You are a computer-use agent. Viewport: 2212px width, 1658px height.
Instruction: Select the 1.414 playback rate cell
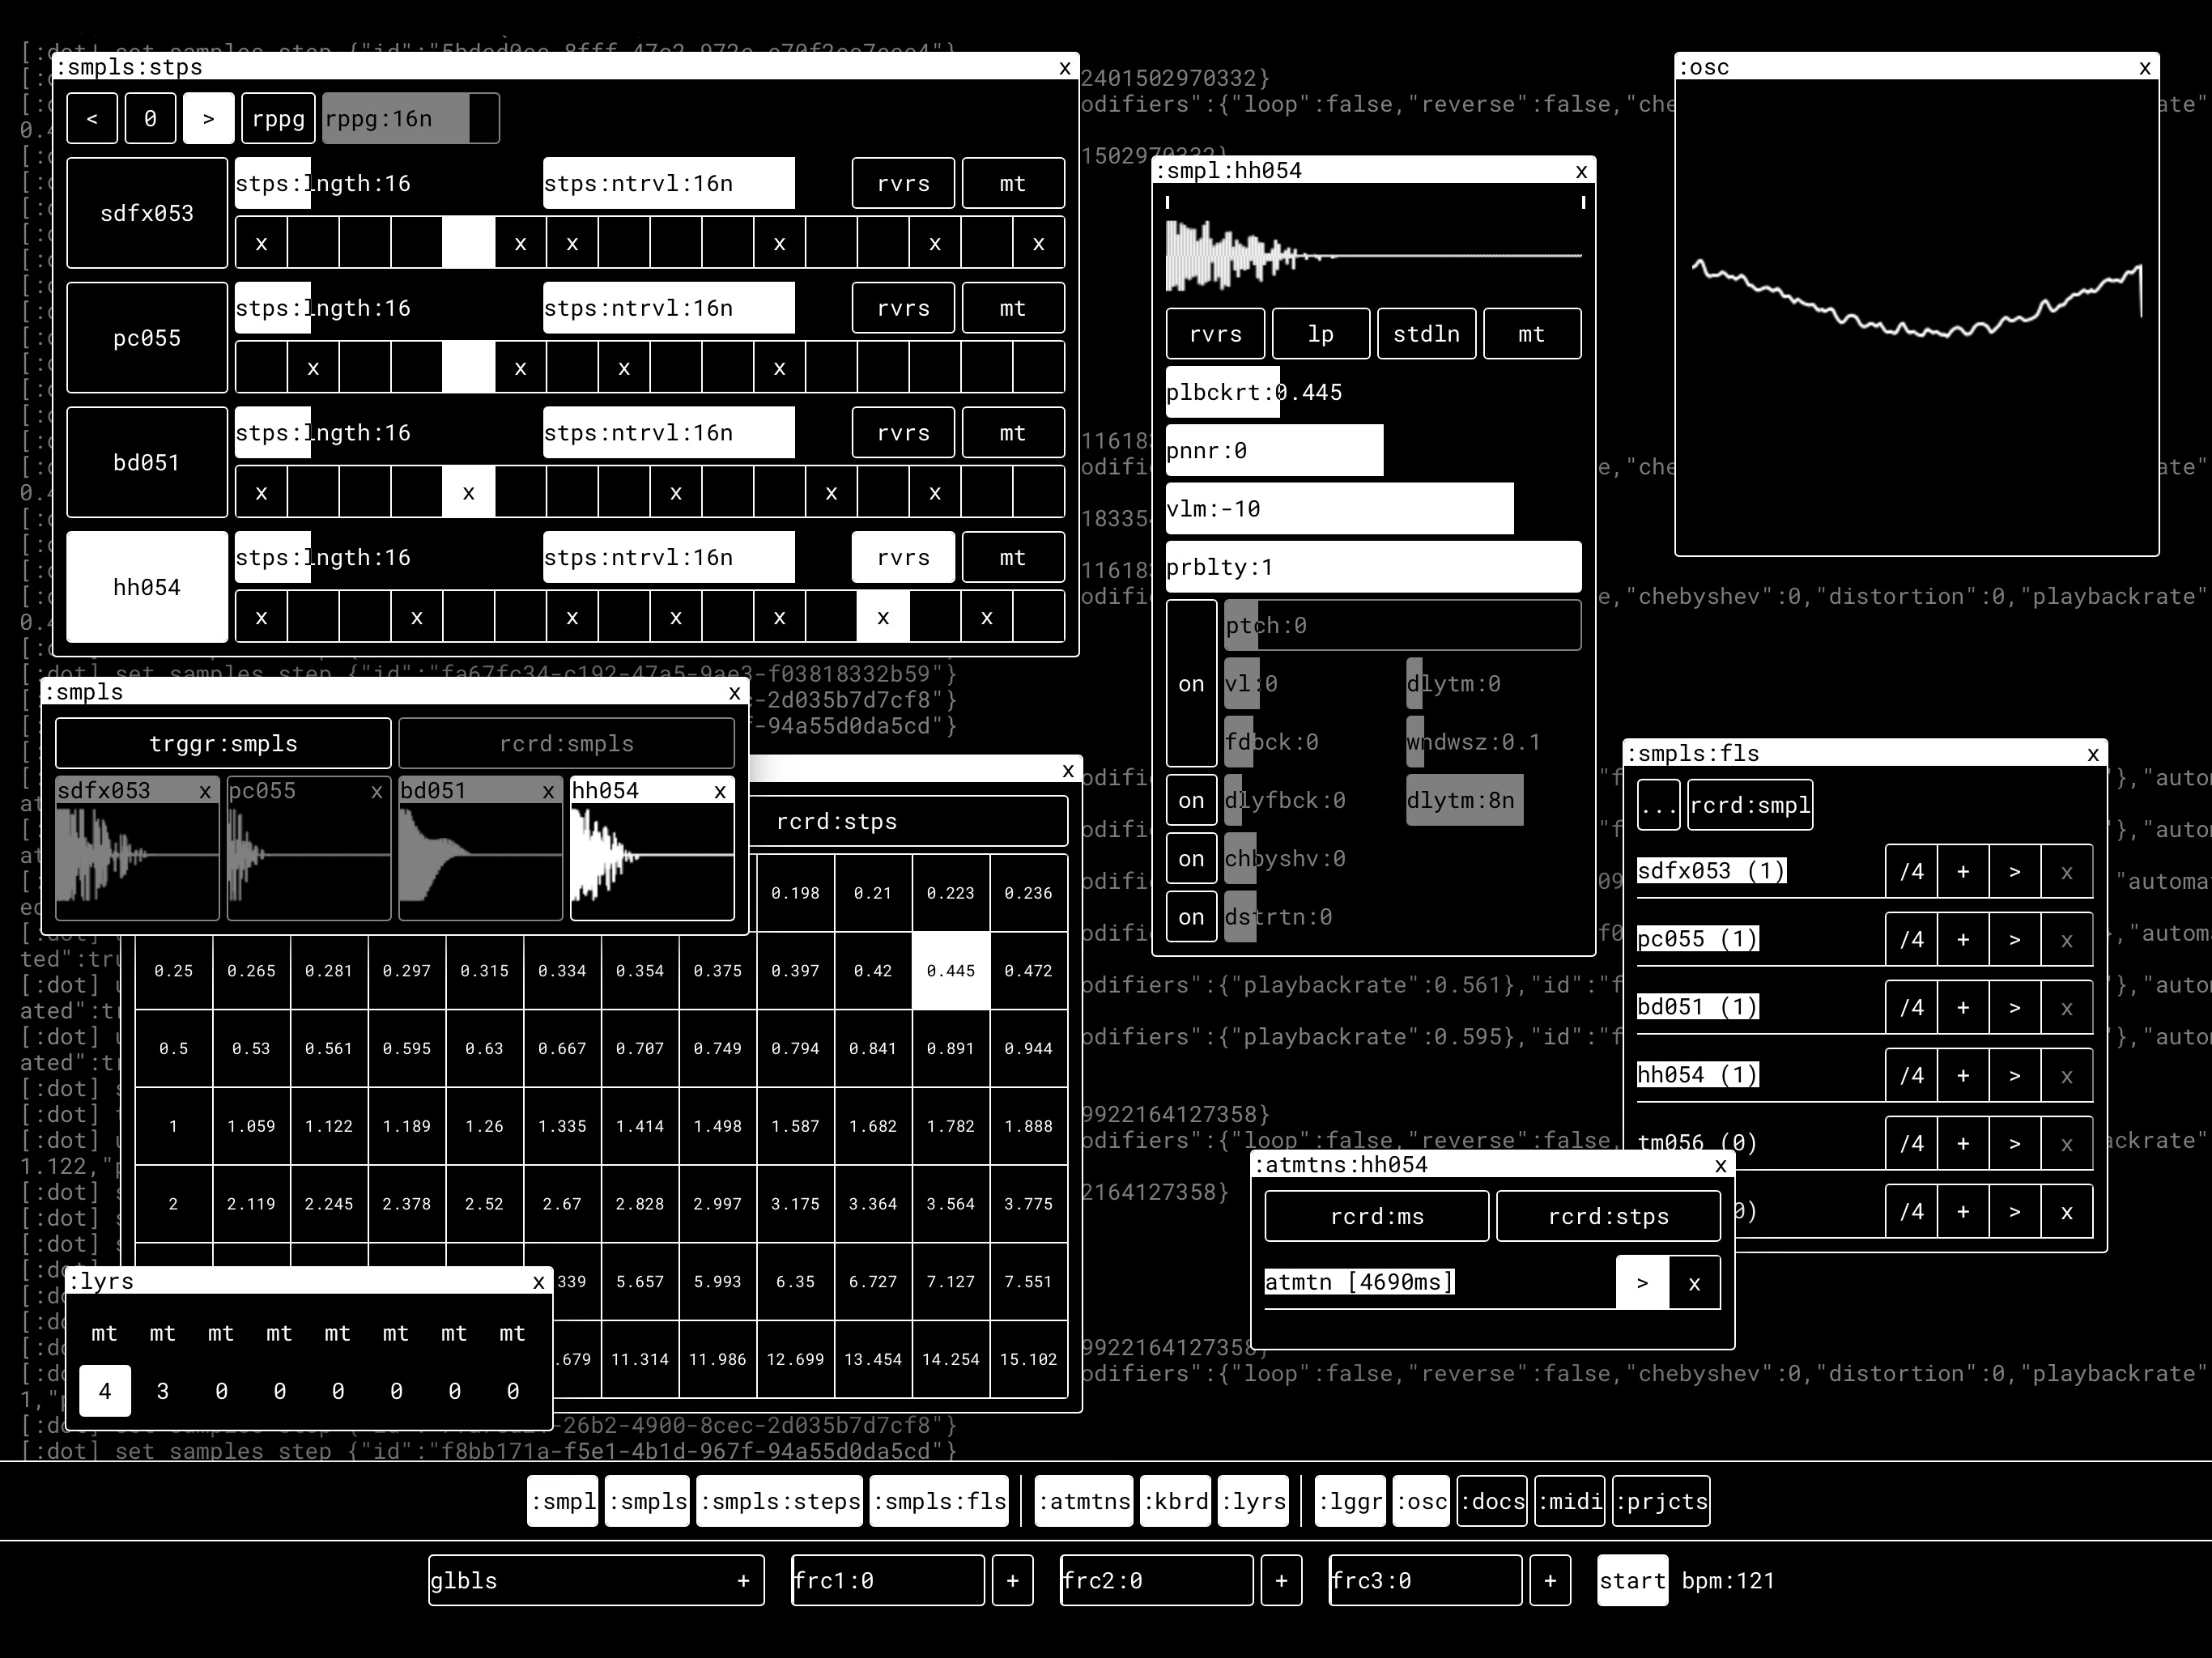click(640, 1127)
